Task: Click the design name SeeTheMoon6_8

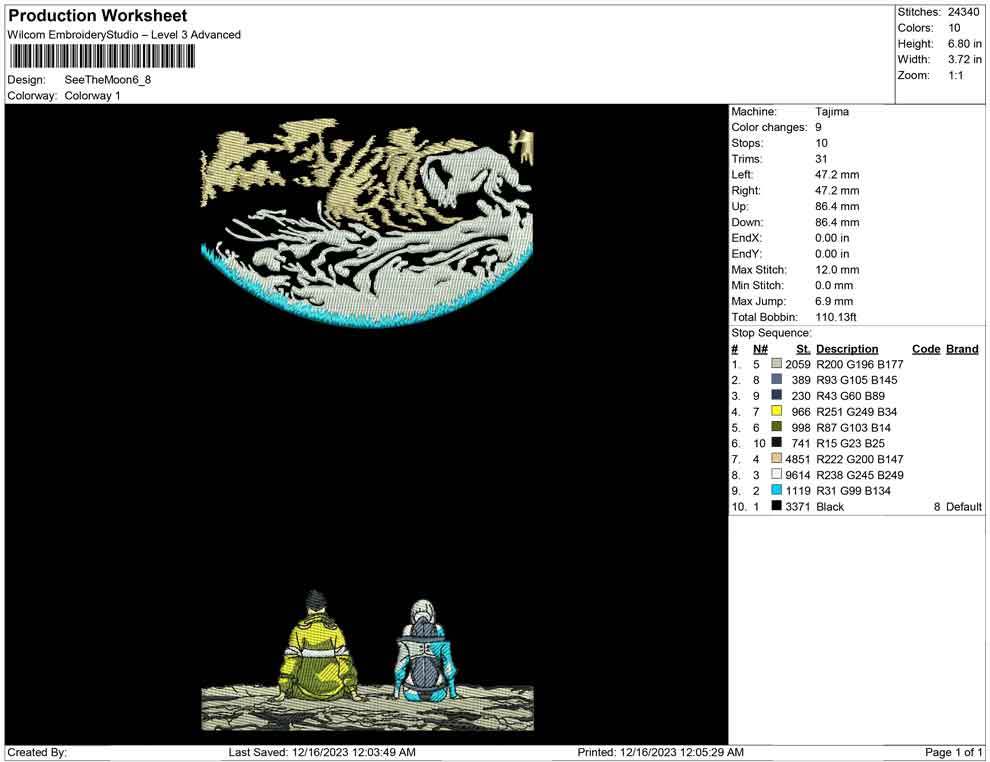Action: pyautogui.click(x=108, y=80)
